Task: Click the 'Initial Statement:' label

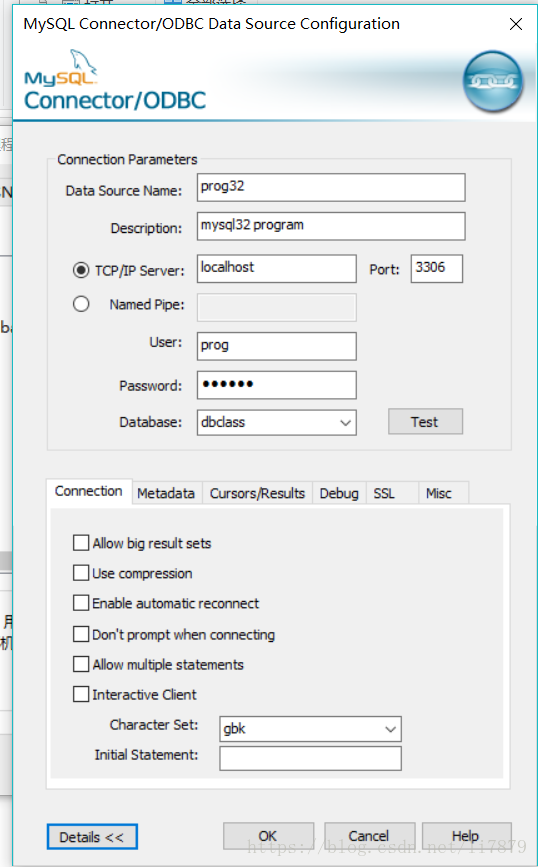Action: click(x=146, y=755)
